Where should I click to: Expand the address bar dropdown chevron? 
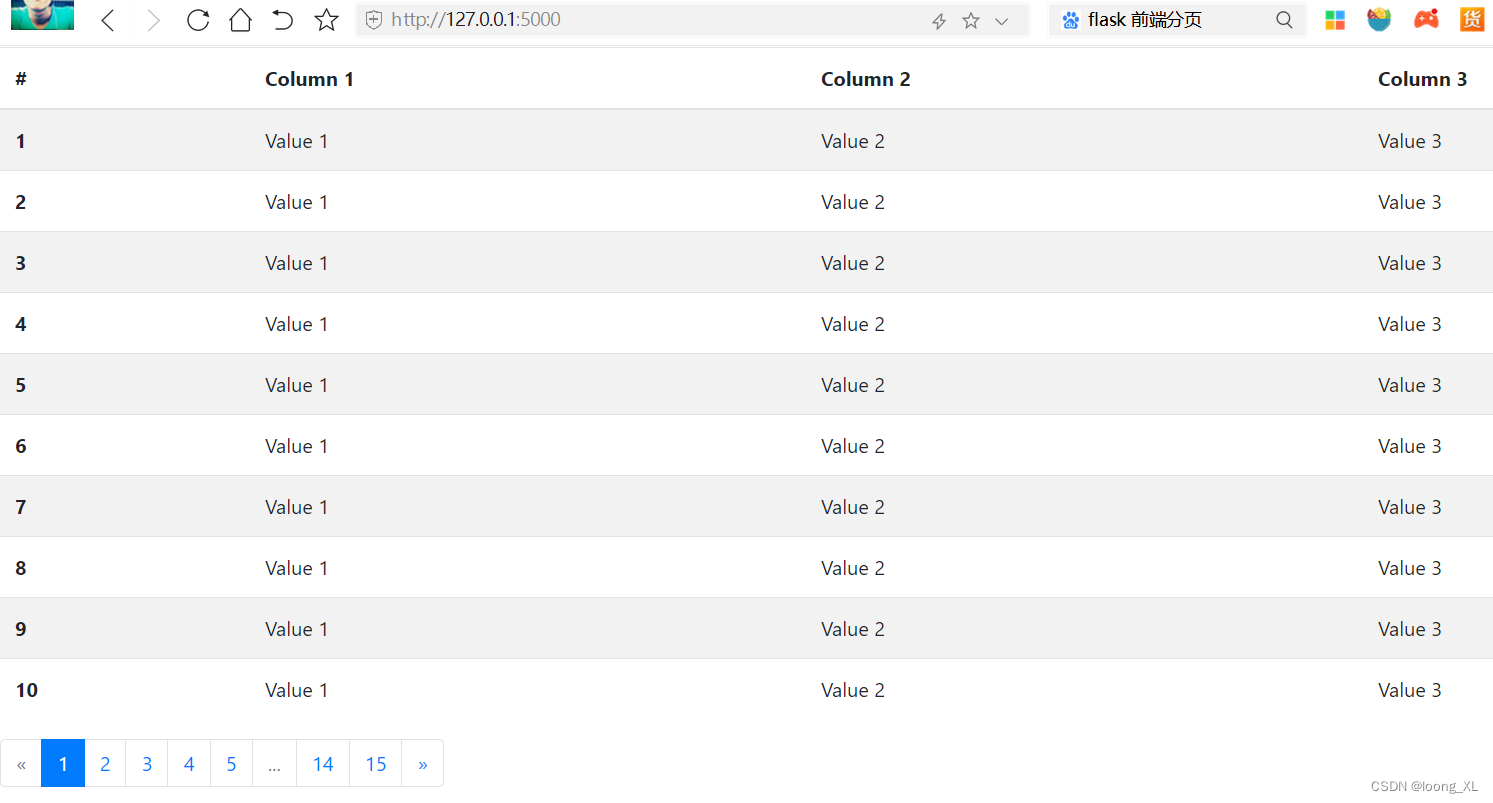(x=1002, y=19)
